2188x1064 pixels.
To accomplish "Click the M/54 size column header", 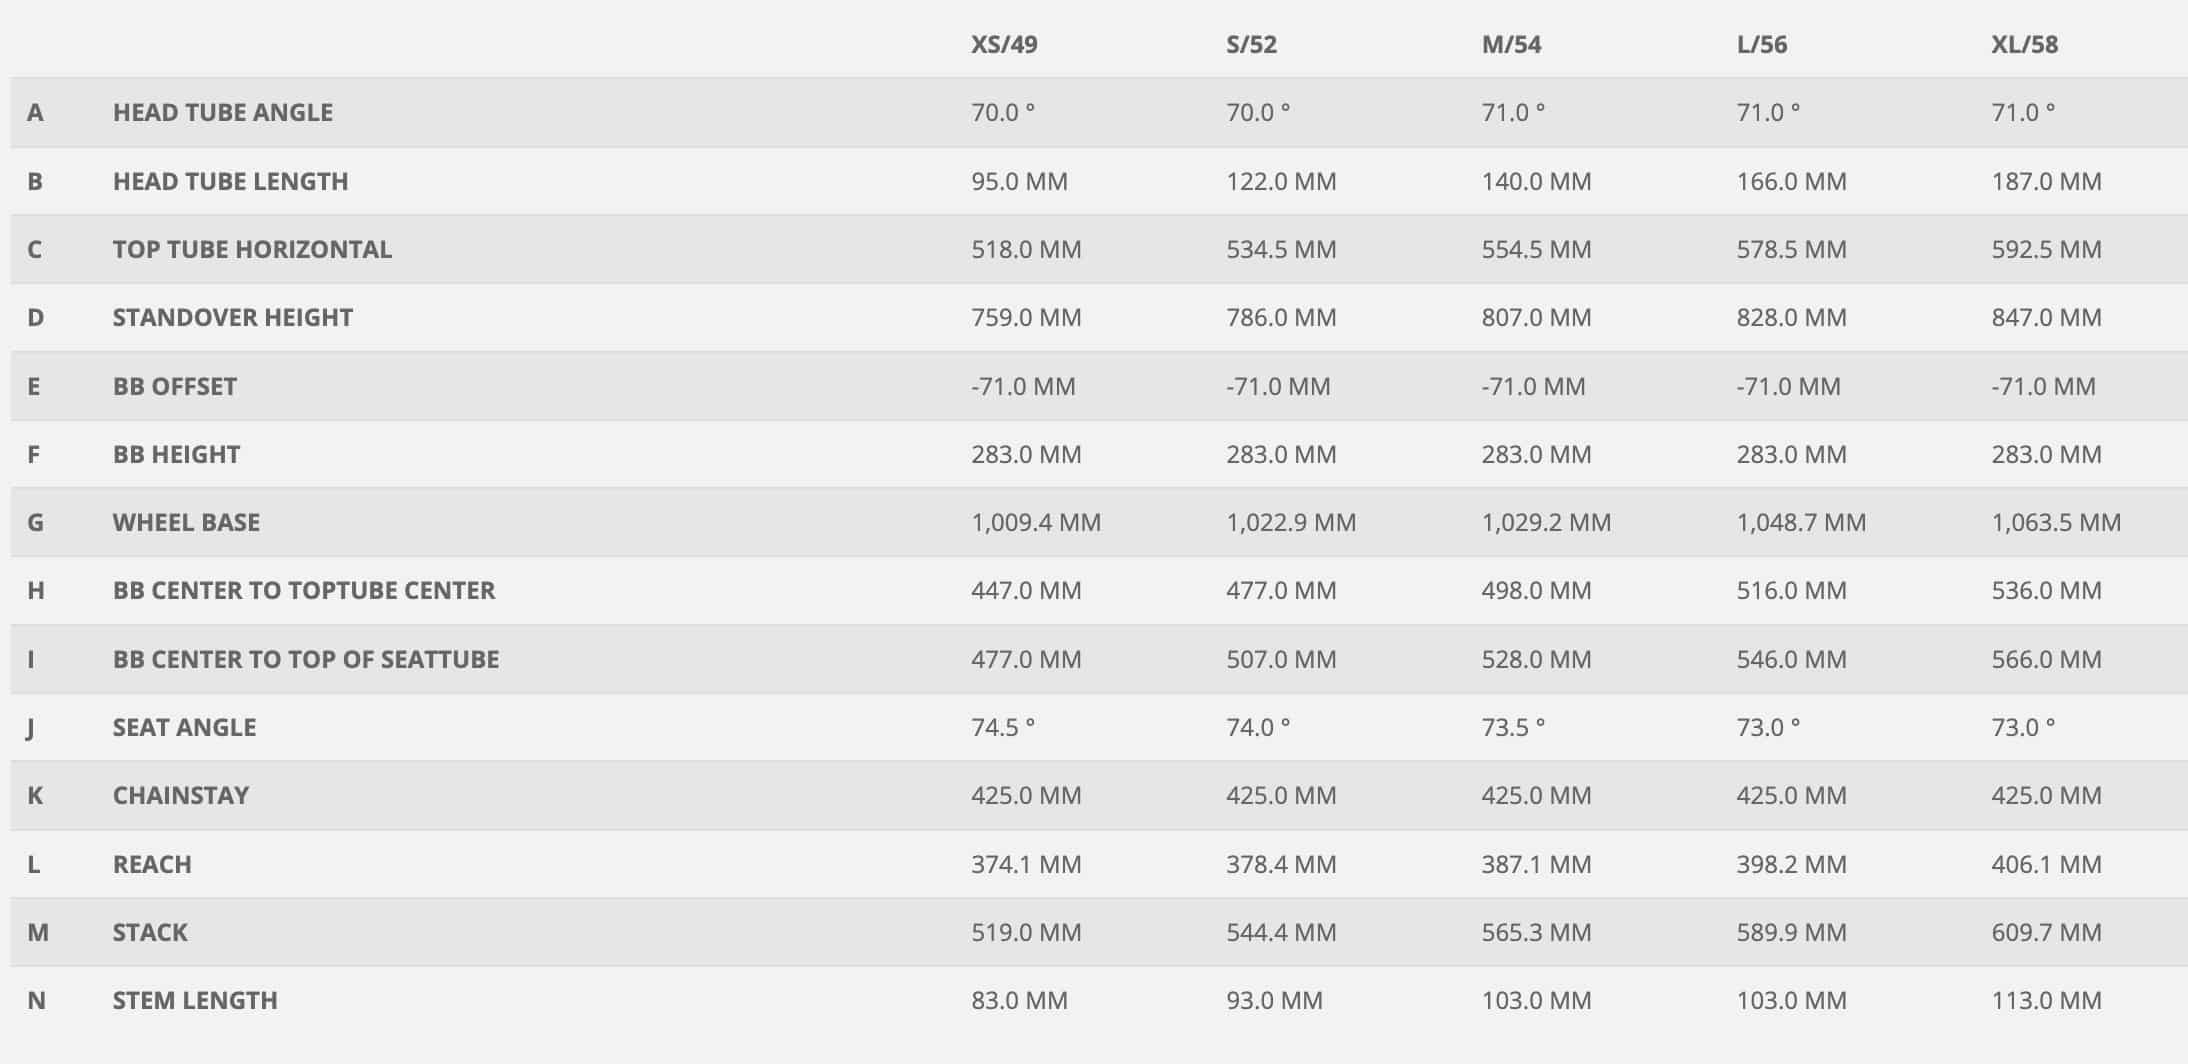I will 1511,45.
